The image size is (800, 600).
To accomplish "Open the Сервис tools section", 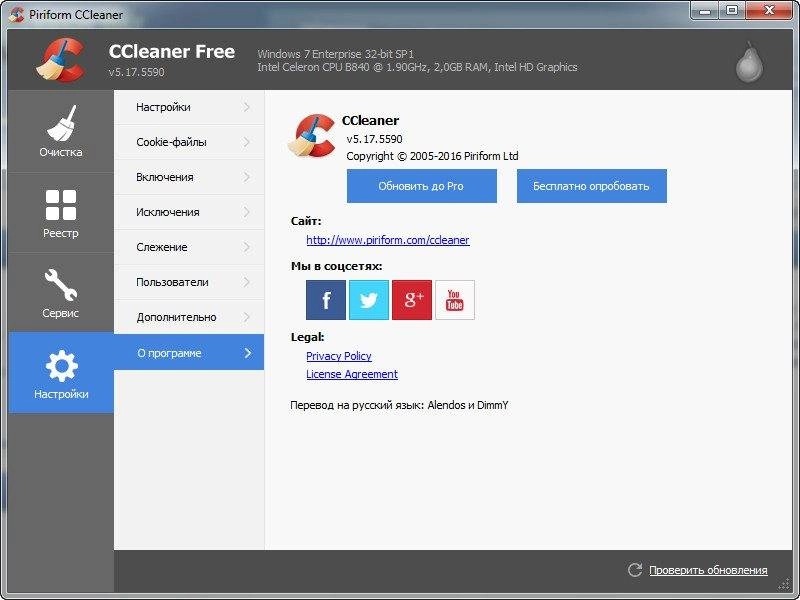I will click(61, 293).
